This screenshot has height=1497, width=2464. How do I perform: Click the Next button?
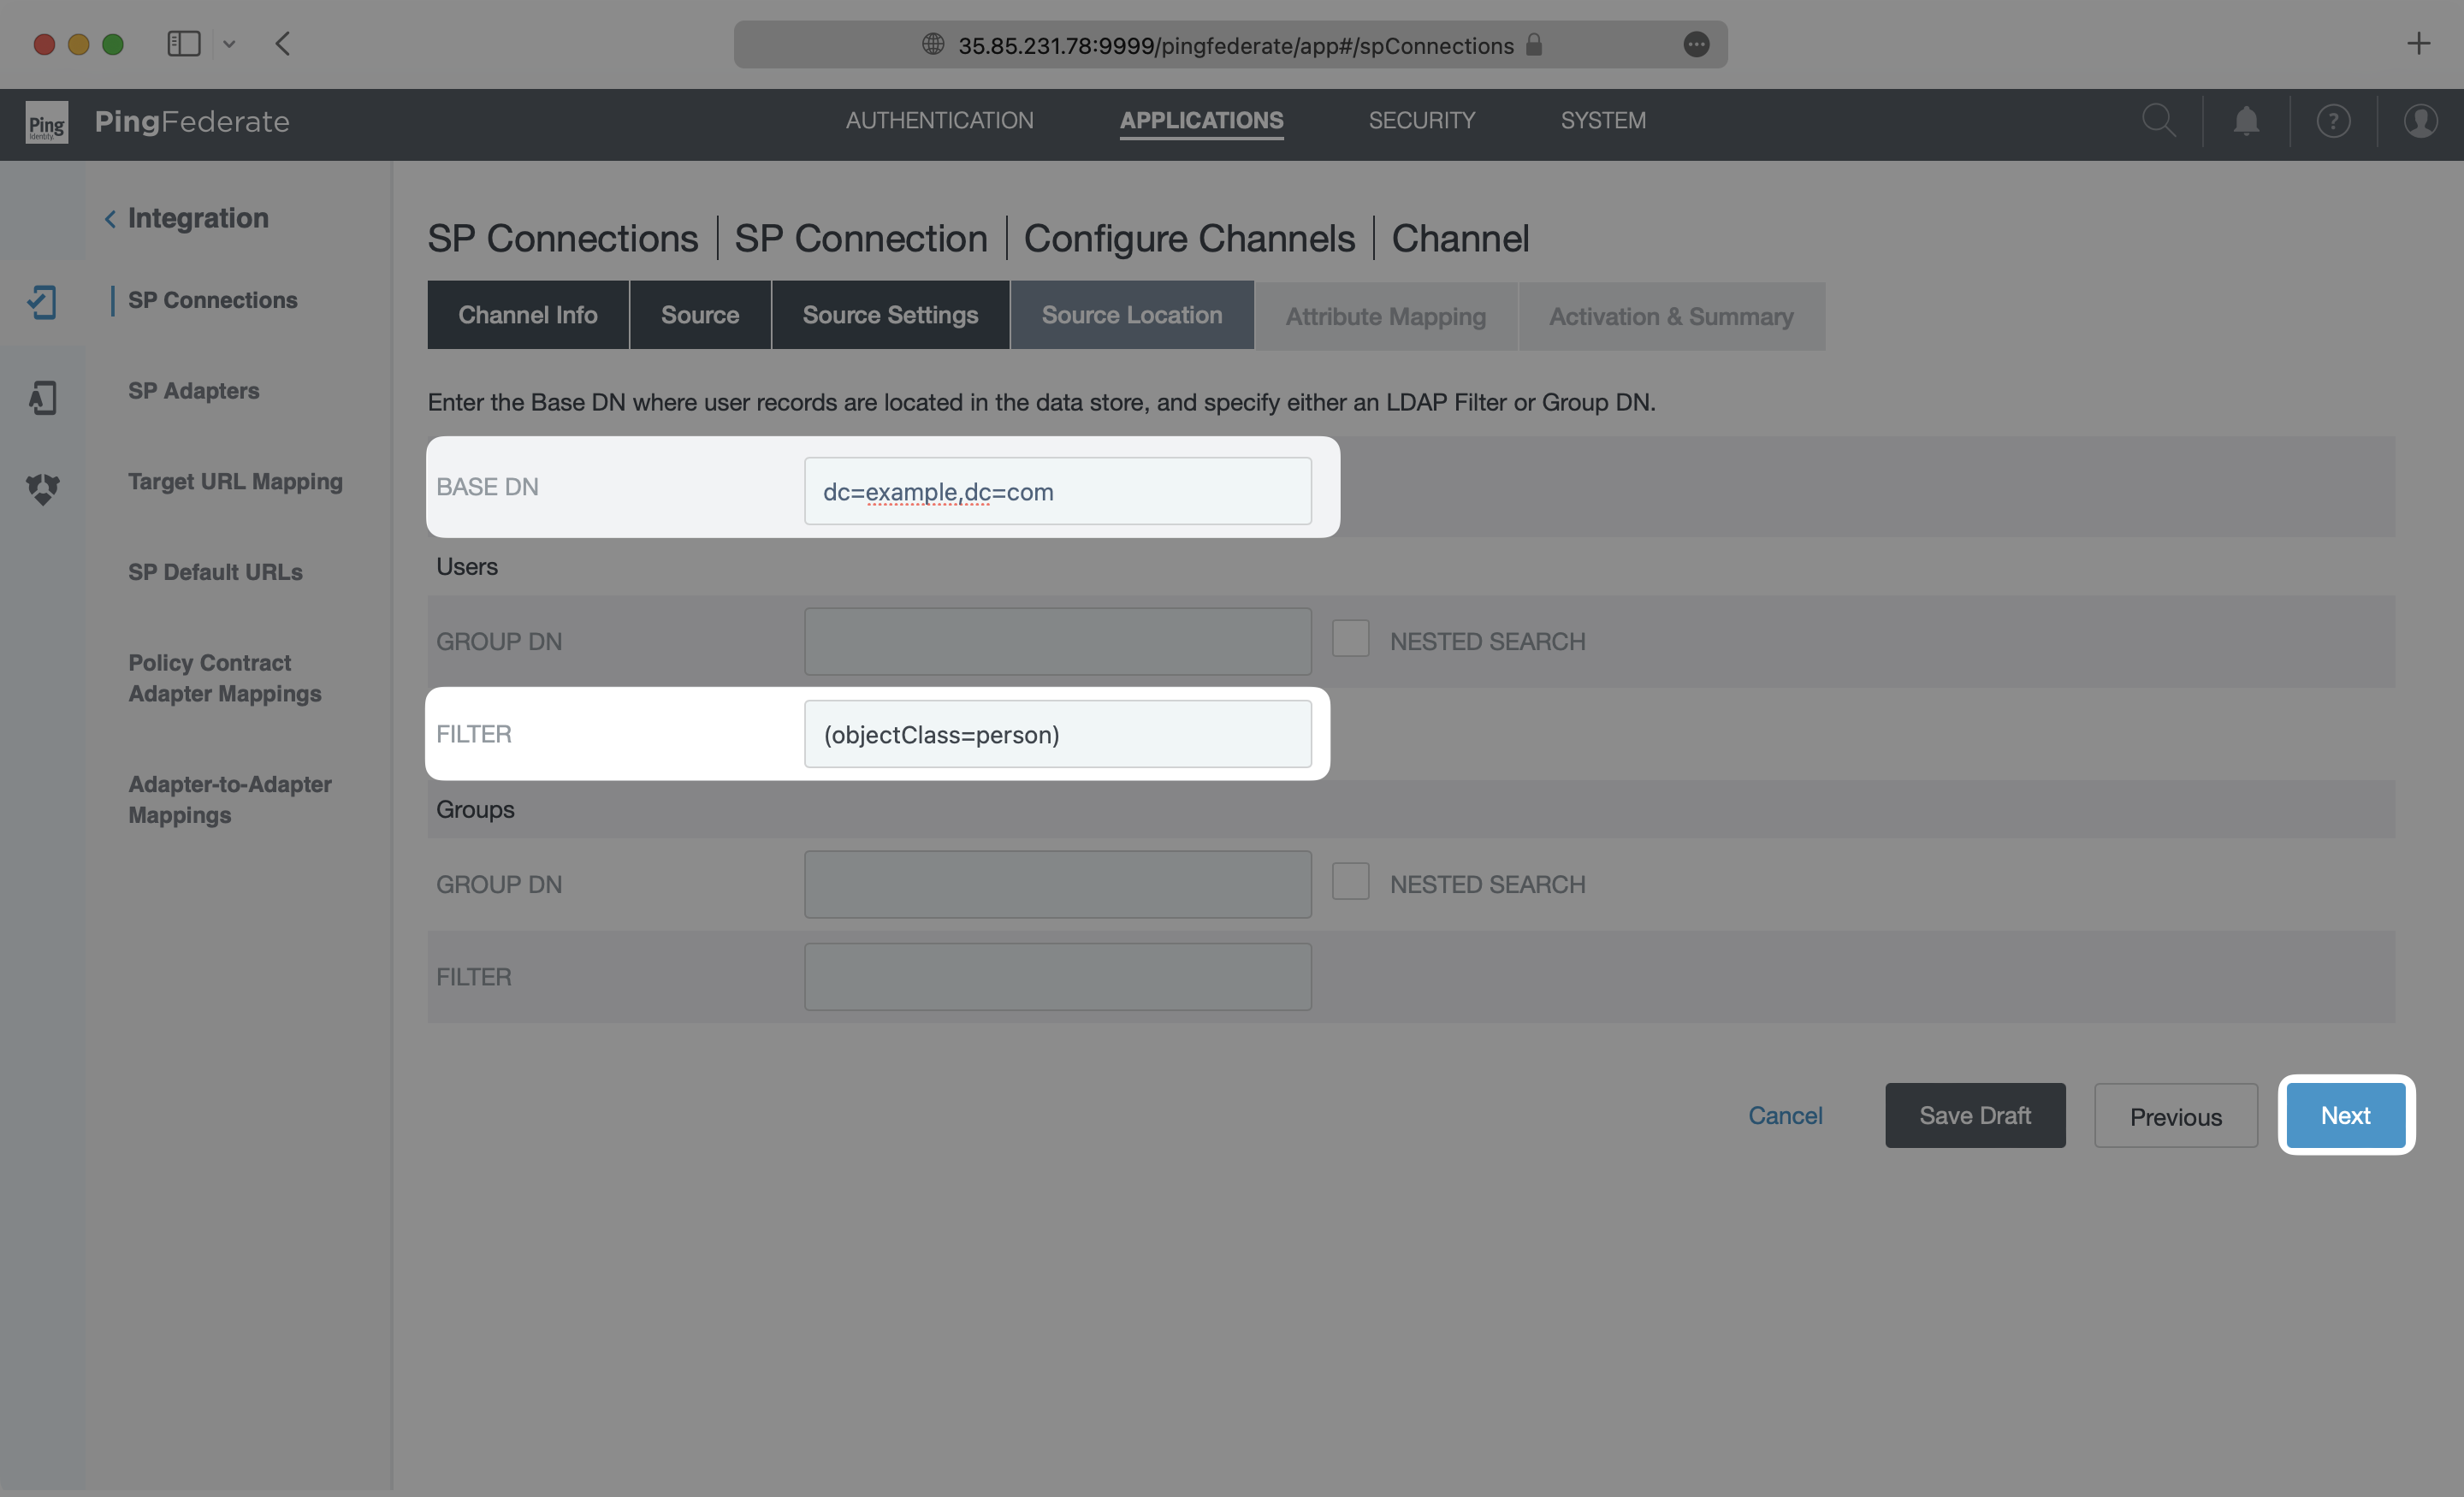(2345, 1115)
